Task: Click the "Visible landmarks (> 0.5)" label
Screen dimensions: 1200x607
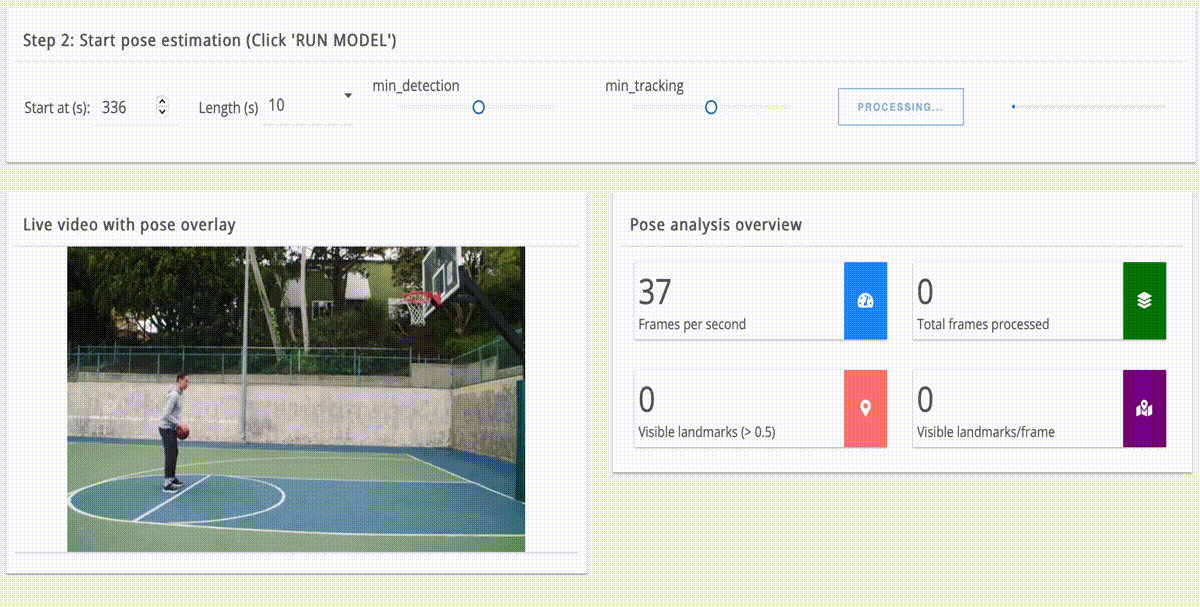Action: pos(707,432)
